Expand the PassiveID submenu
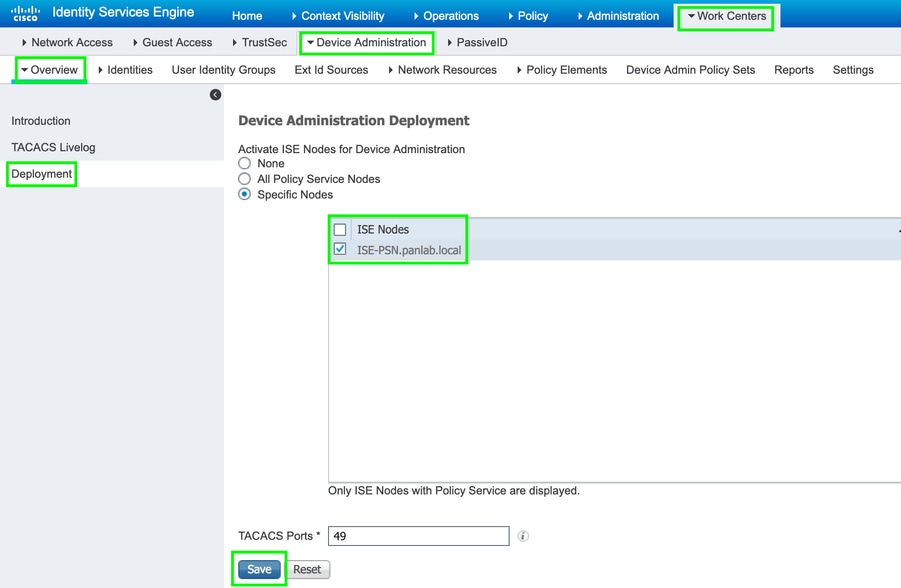 point(478,43)
